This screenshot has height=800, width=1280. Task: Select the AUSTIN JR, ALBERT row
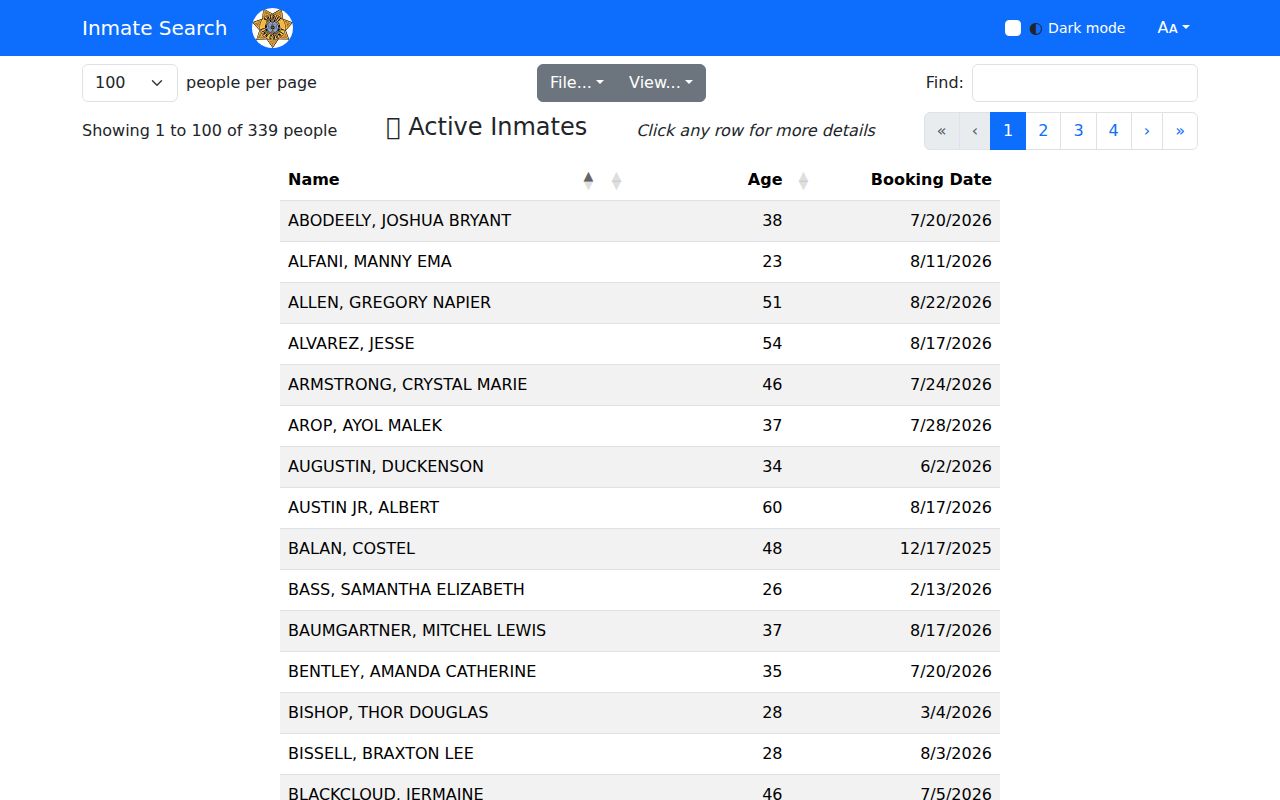point(640,508)
